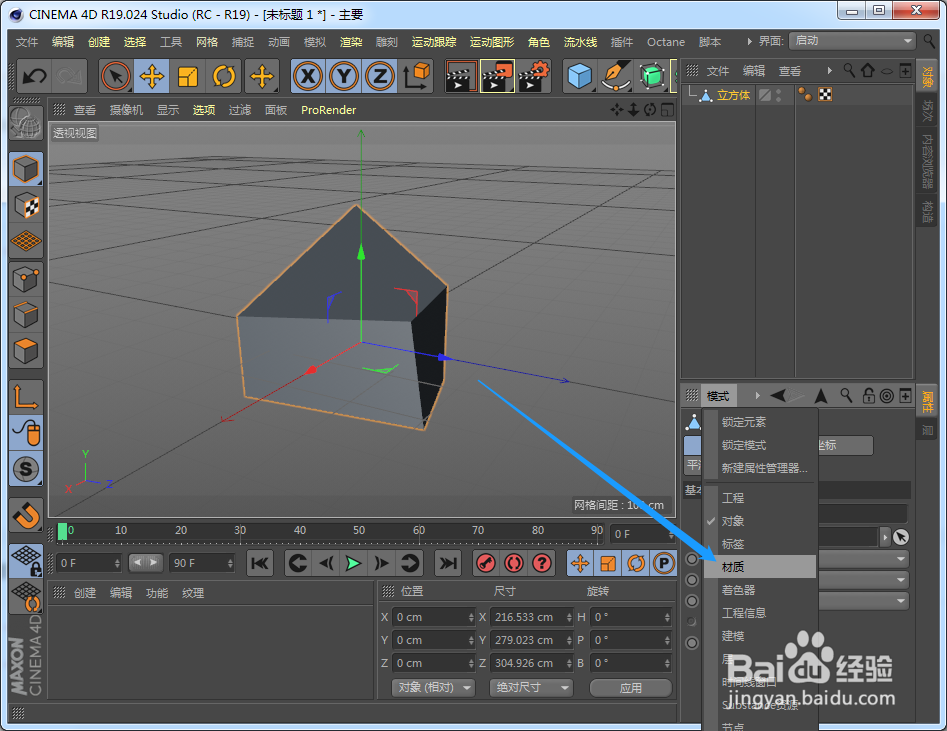Screen dimensions: 947x731
Task: Open Octane menu
Action: pos(666,42)
